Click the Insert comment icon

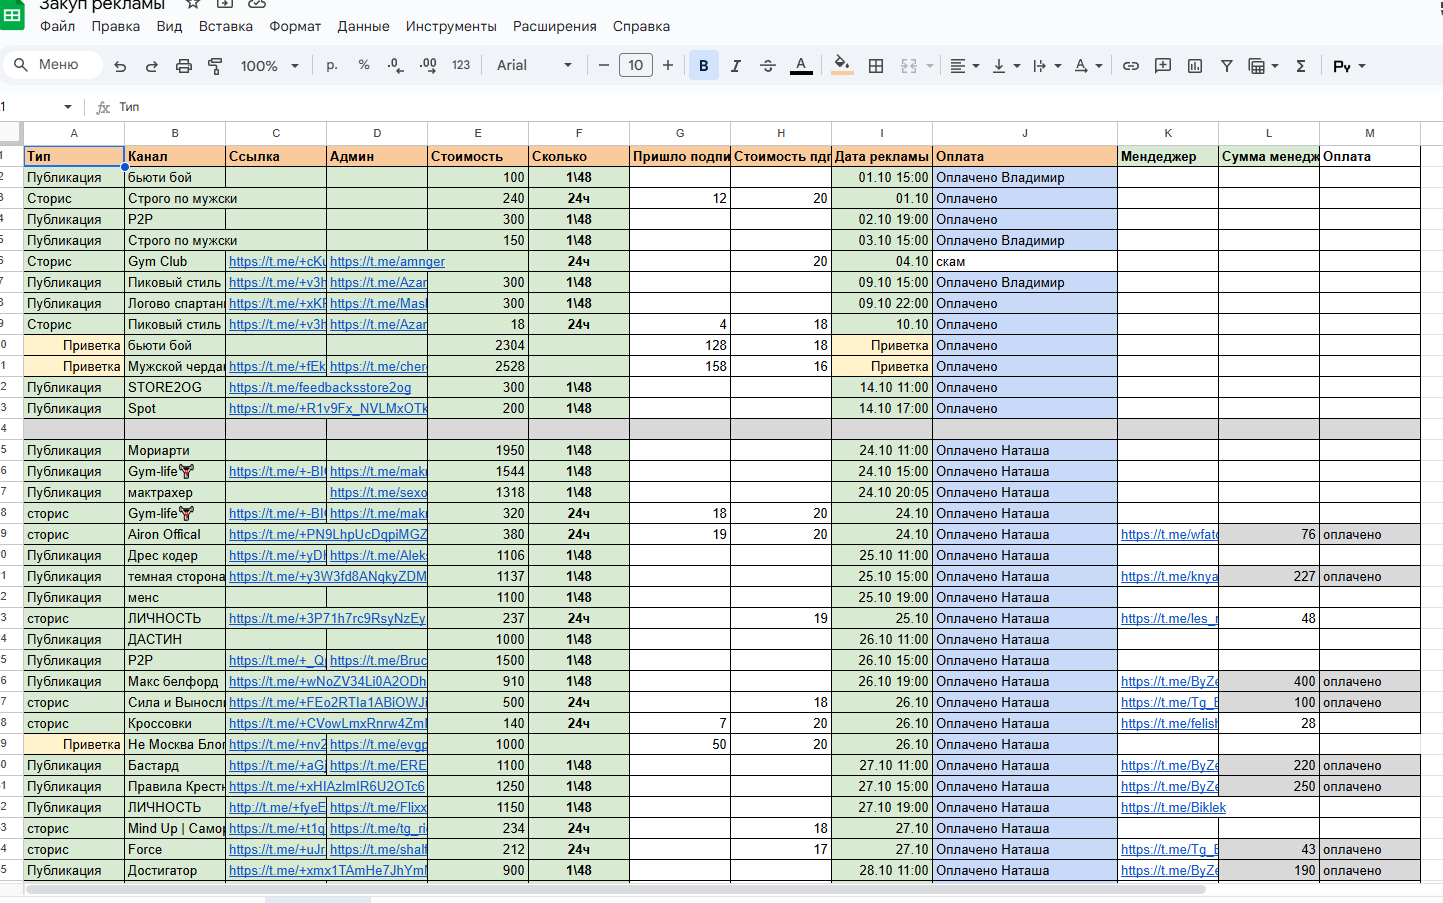1163,66
